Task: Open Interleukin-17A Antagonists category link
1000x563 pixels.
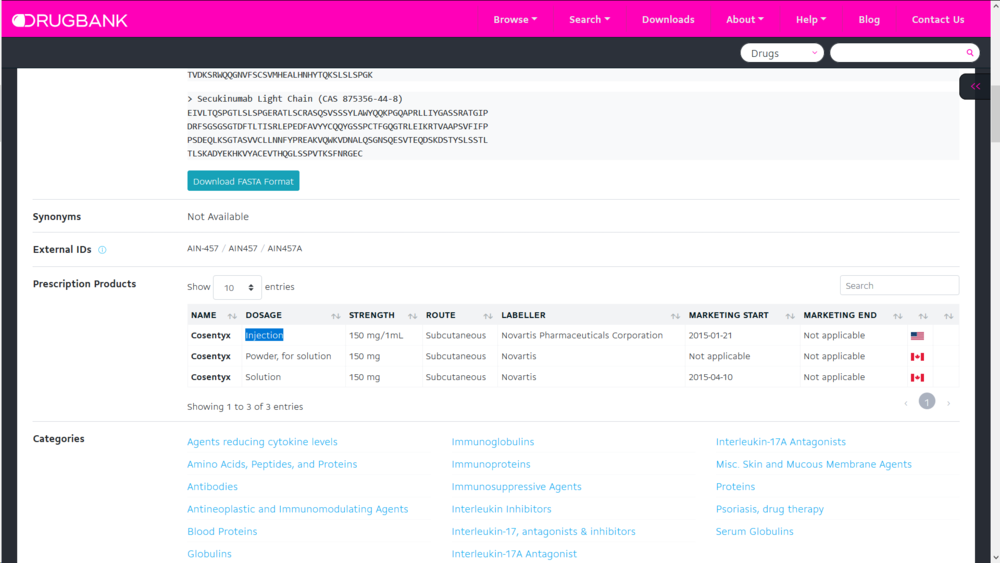Action: 780,442
